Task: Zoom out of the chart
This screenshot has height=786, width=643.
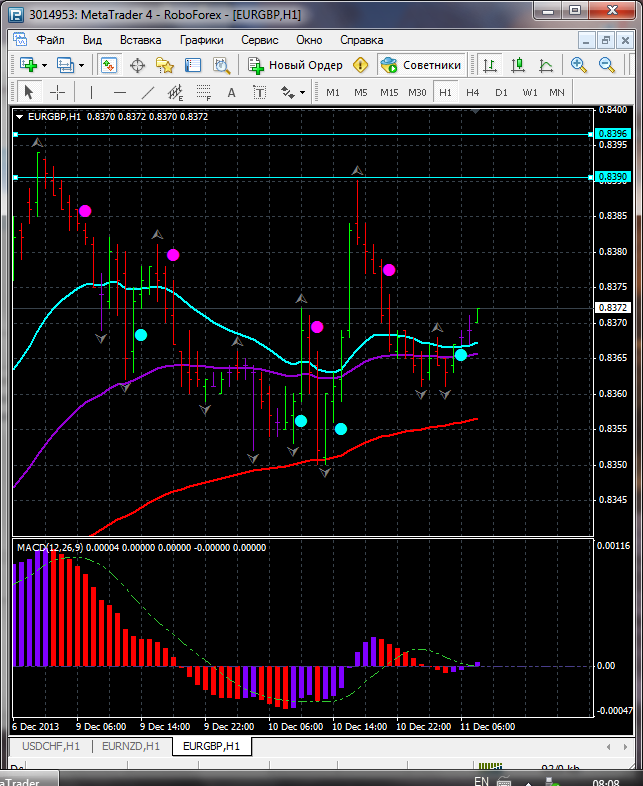Action: click(607, 65)
